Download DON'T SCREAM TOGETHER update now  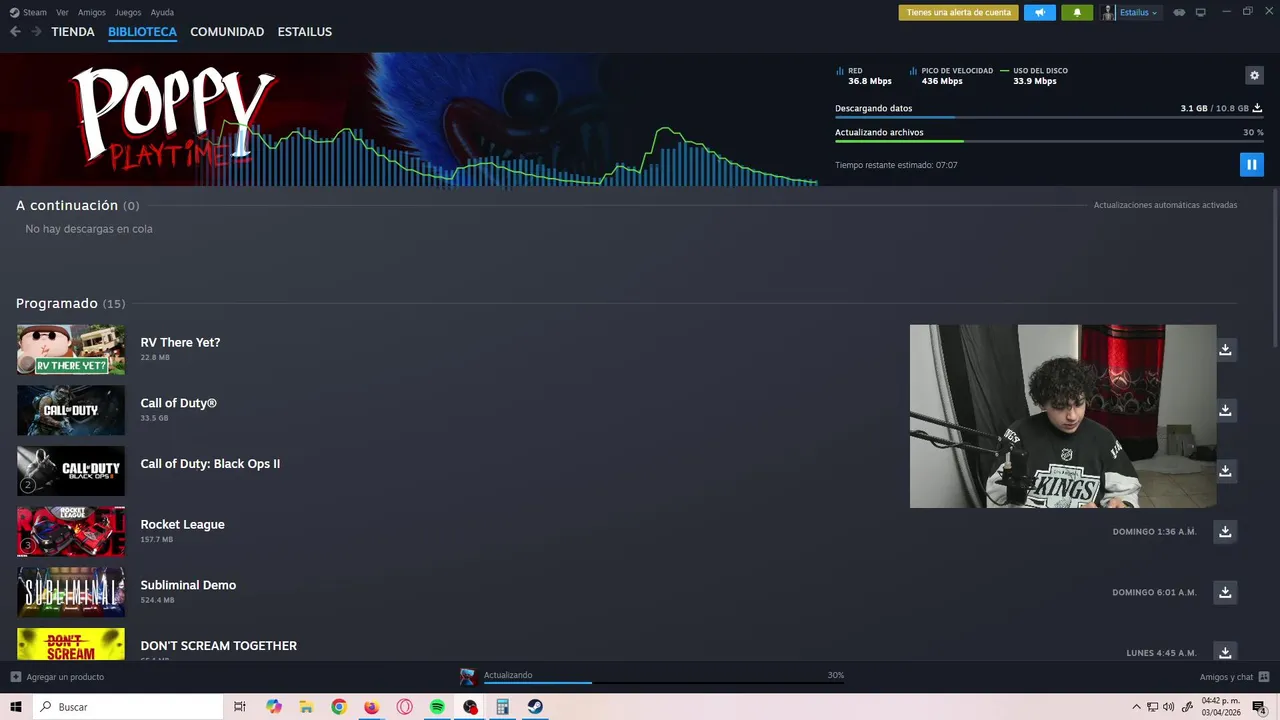1225,652
